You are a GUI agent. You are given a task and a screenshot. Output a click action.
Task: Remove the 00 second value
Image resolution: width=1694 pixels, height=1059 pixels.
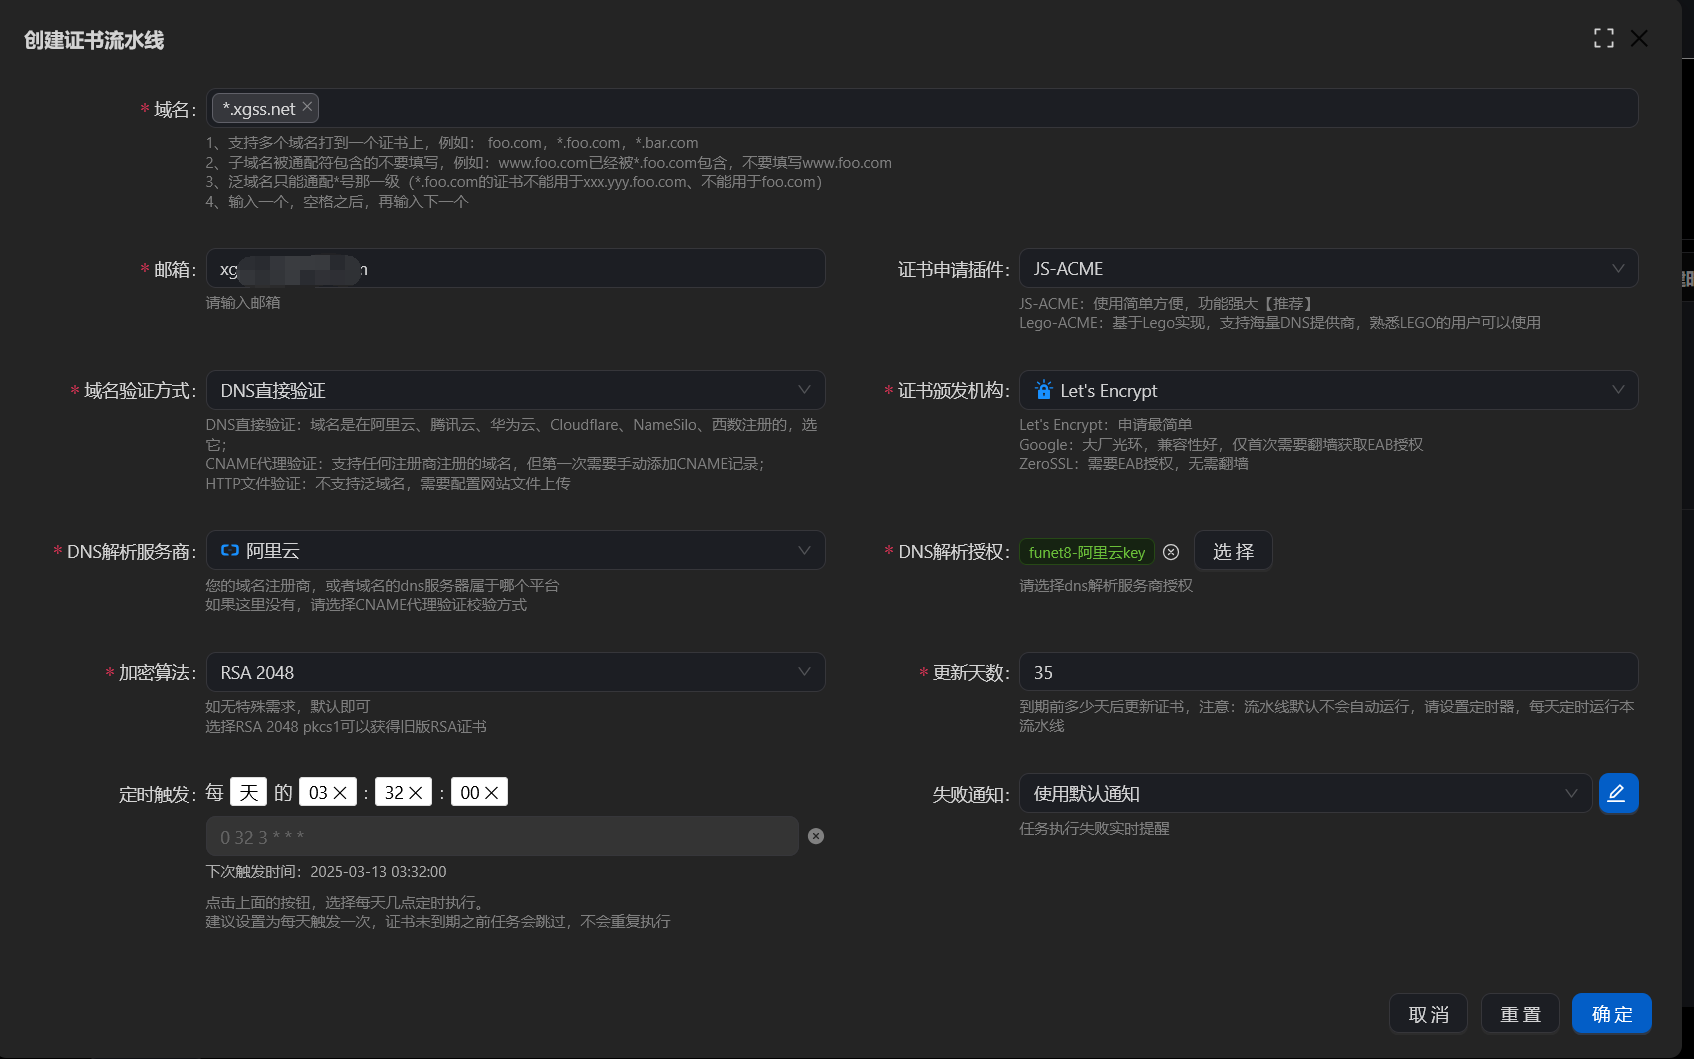(491, 793)
